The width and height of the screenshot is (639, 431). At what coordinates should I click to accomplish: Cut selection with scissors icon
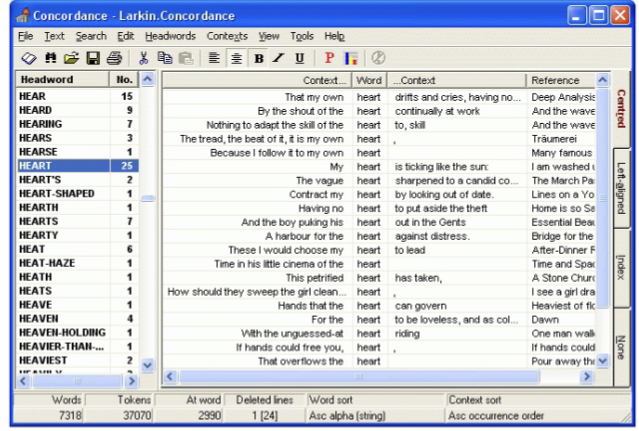tap(143, 58)
